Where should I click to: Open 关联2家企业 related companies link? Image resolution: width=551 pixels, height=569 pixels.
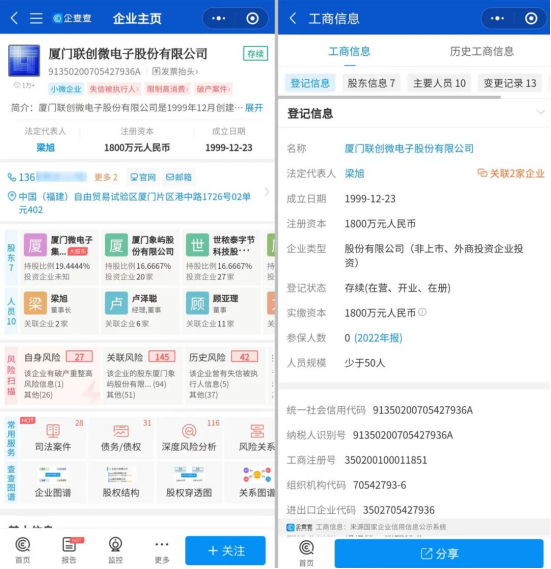pyautogui.click(x=511, y=173)
